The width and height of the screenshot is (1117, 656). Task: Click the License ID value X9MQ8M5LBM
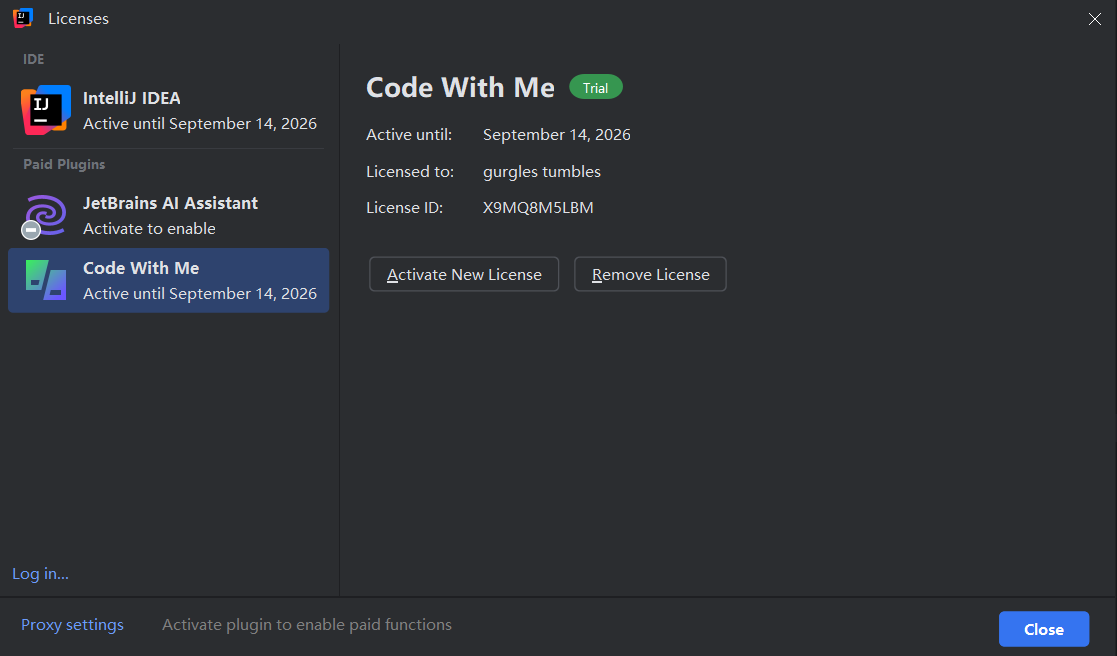point(538,207)
